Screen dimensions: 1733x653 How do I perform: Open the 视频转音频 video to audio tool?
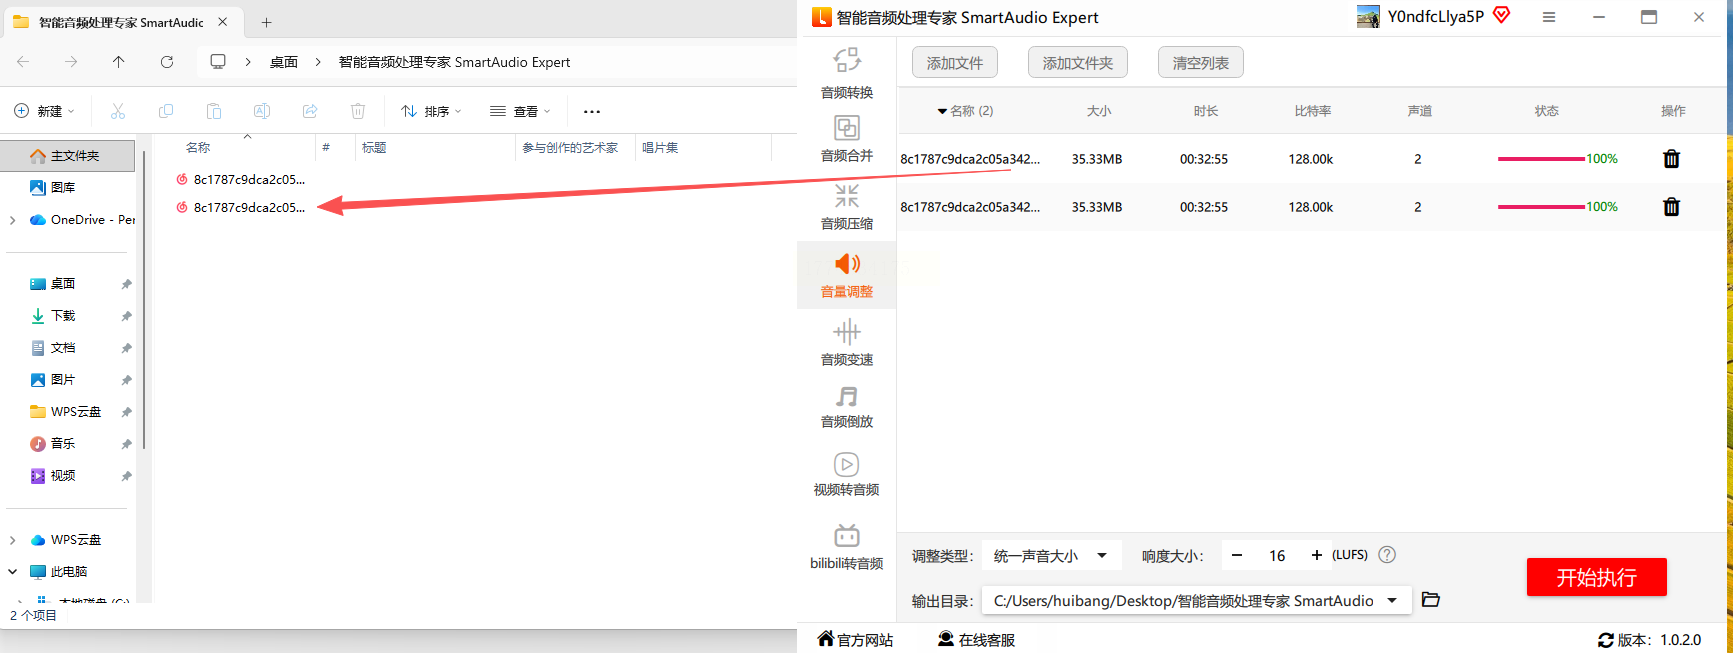[847, 474]
